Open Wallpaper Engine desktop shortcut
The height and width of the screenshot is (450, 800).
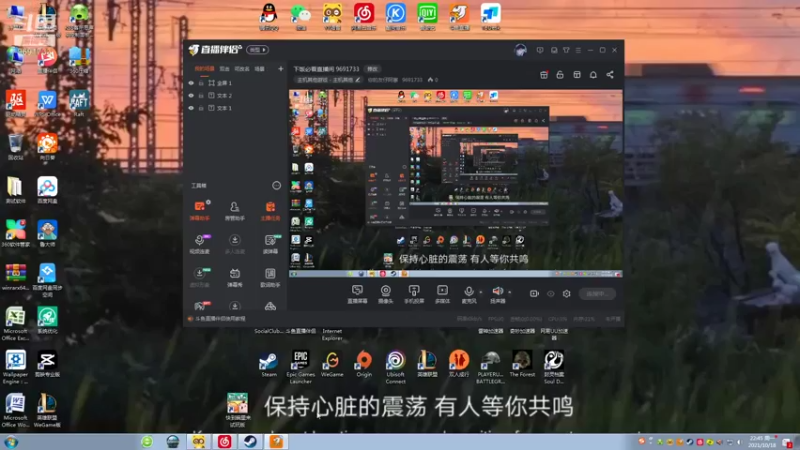pos(15,367)
